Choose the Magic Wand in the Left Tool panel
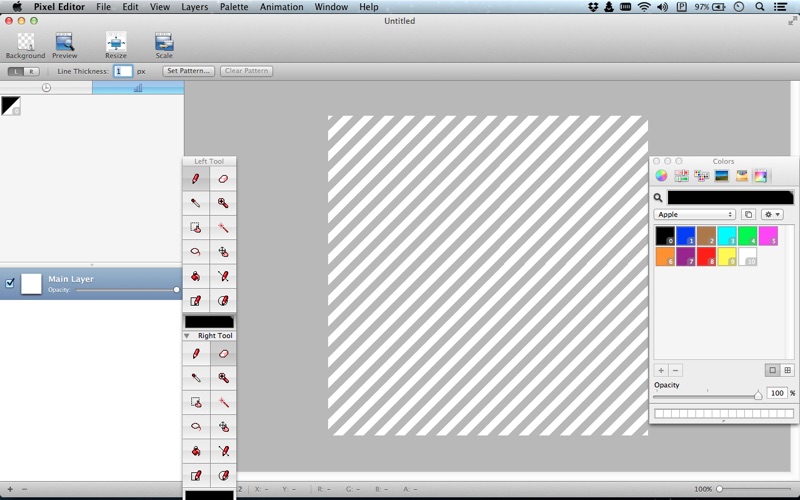This screenshot has width=800, height=500. click(x=223, y=228)
